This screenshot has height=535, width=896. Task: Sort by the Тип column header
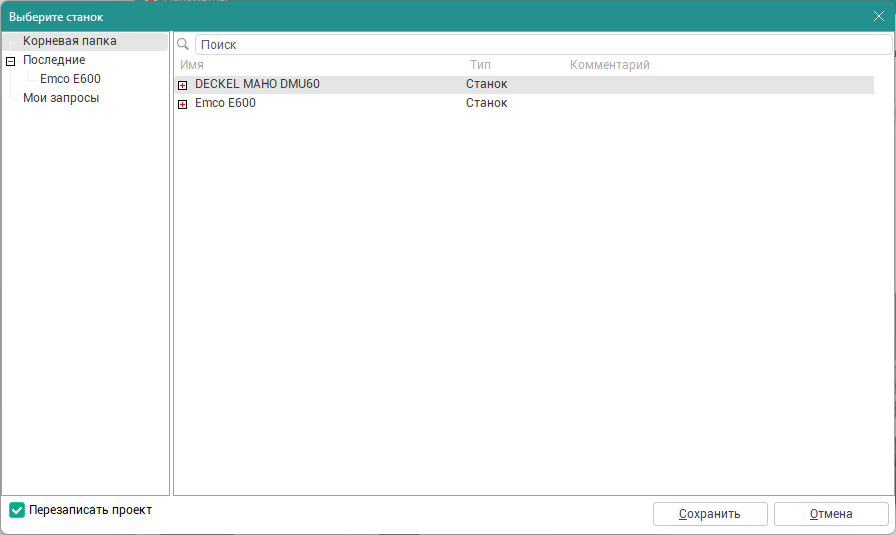click(x=480, y=65)
